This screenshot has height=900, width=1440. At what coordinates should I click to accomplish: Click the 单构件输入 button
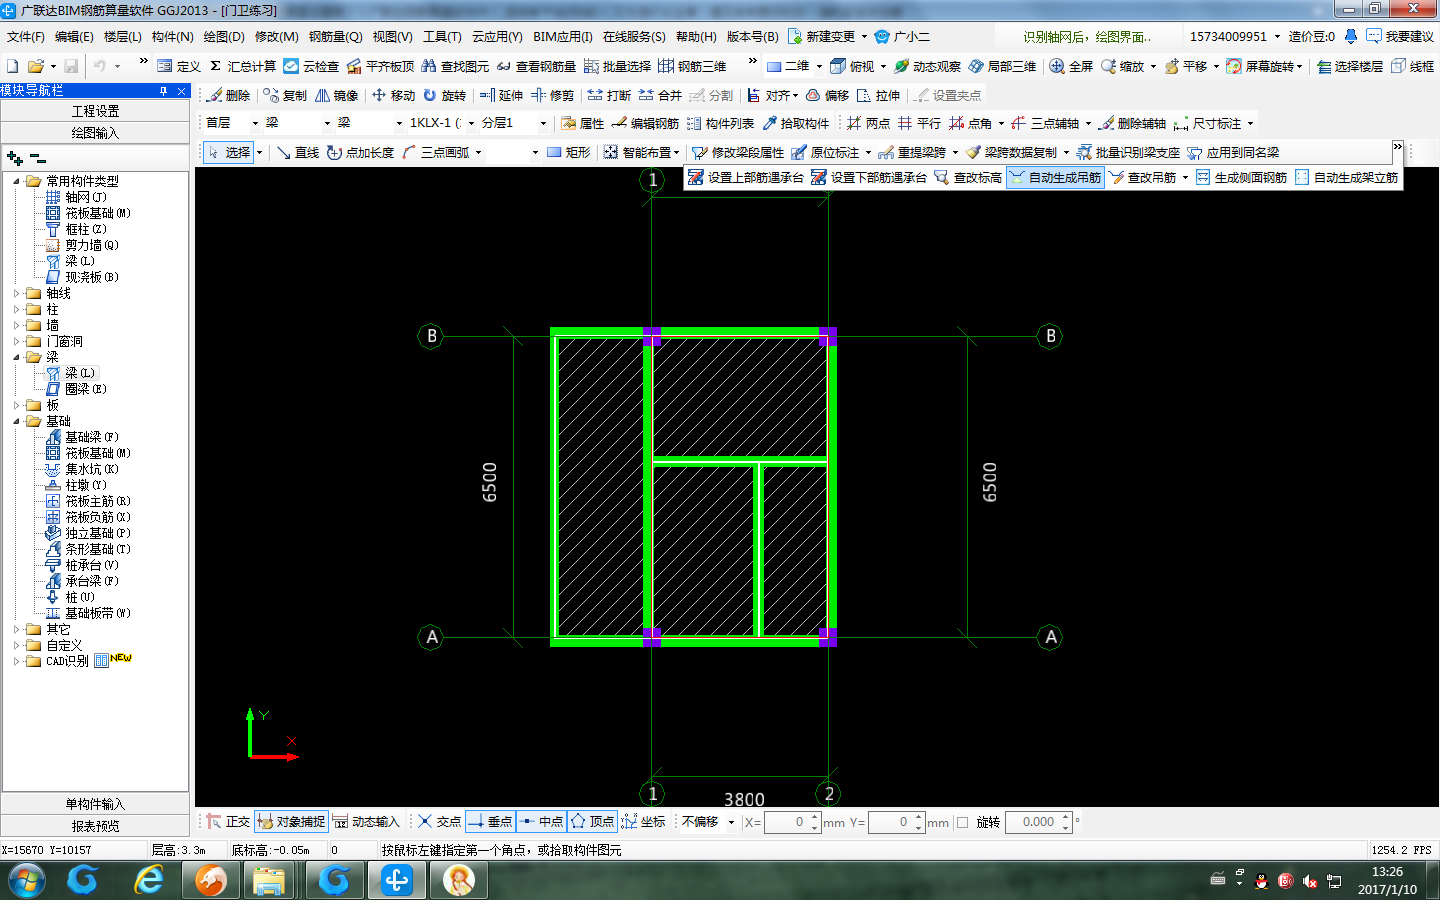(95, 804)
